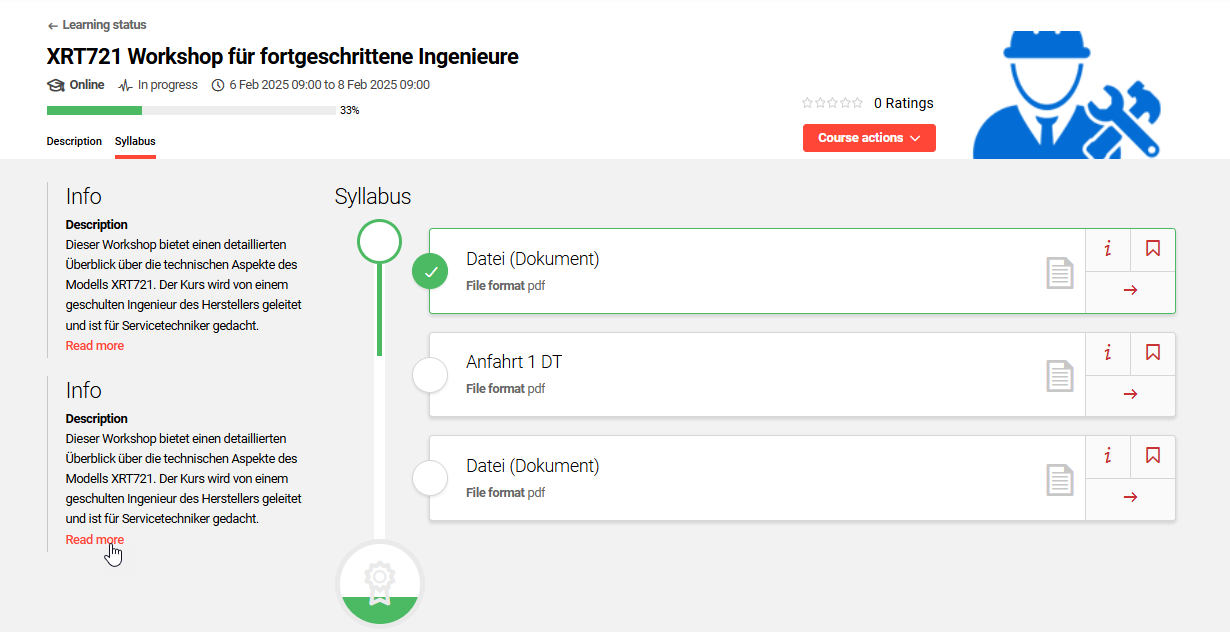Viewport: 1230px width, 632px height.
Task: Toggle completed checkmark on first Datei (Dokument)
Action: click(x=430, y=271)
